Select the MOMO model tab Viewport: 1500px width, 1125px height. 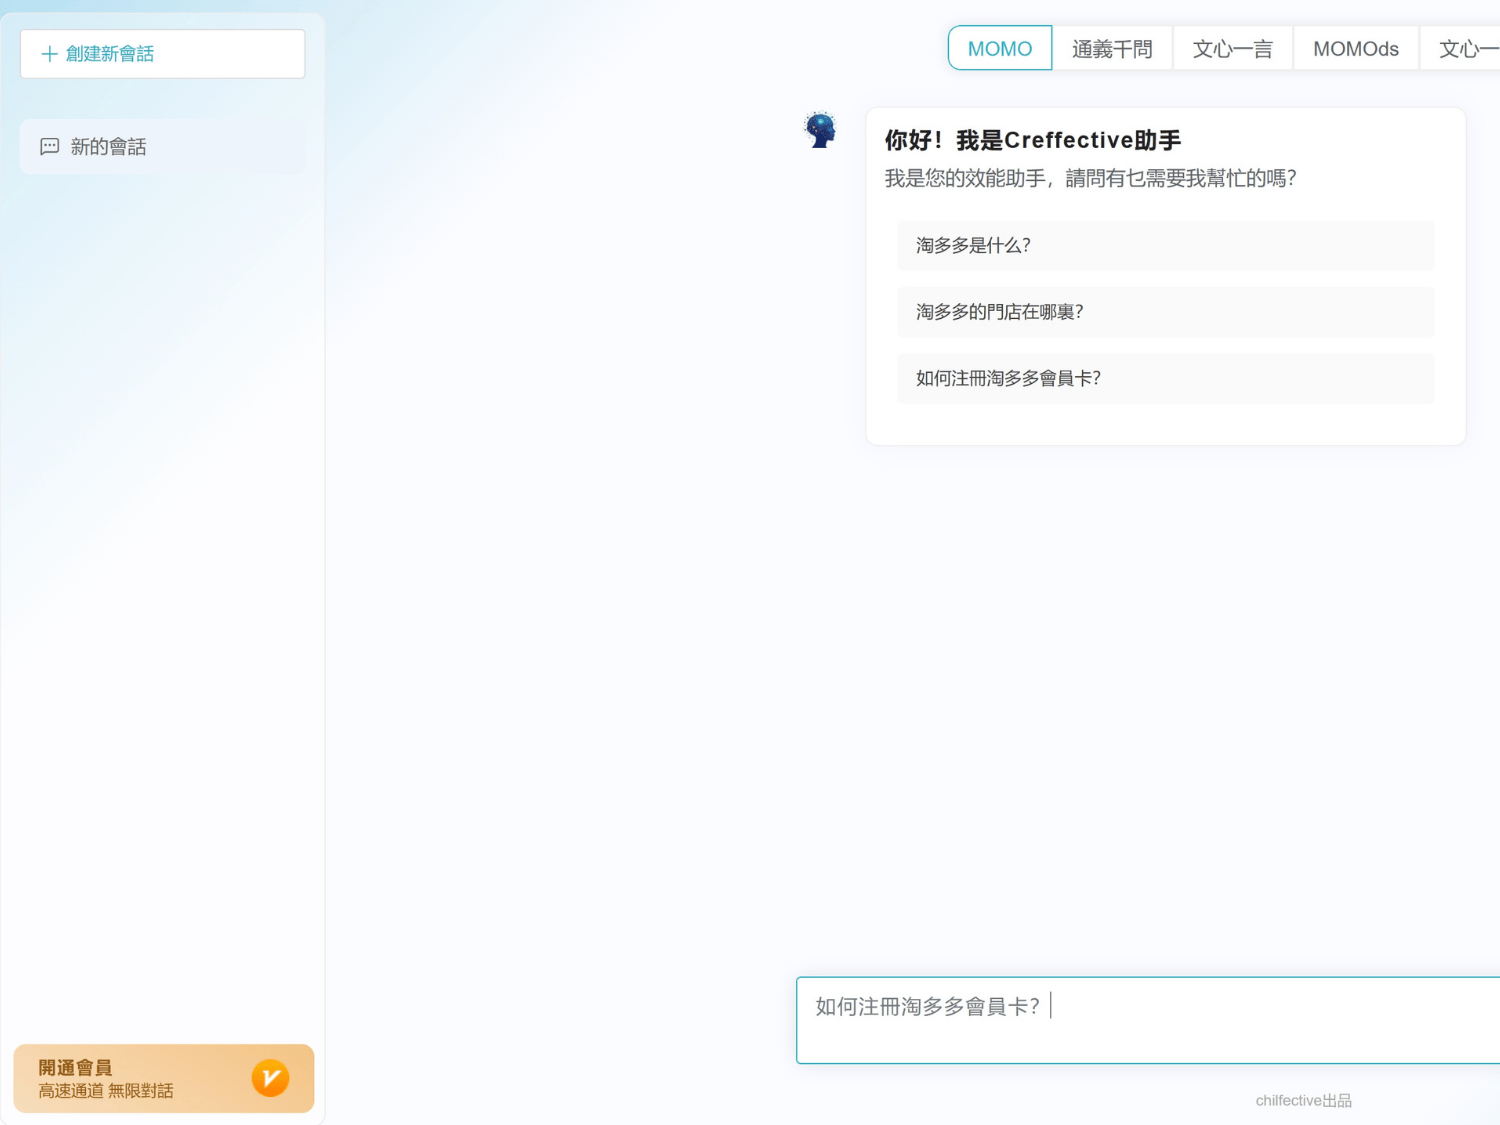coord(1000,48)
